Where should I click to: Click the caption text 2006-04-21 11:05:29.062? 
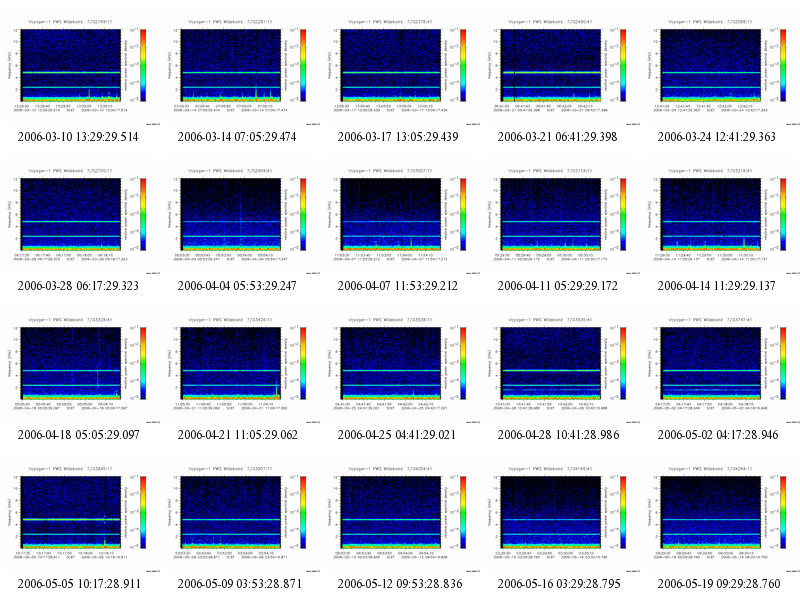coord(238,435)
